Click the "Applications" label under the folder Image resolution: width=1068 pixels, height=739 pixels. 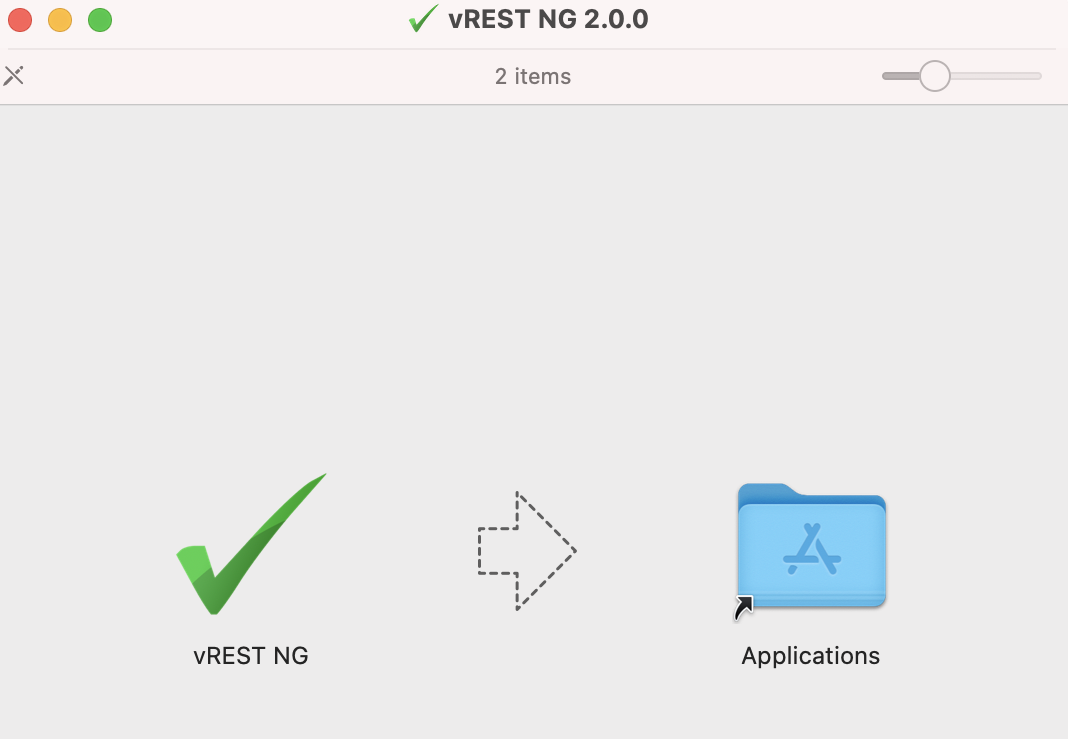coord(811,656)
